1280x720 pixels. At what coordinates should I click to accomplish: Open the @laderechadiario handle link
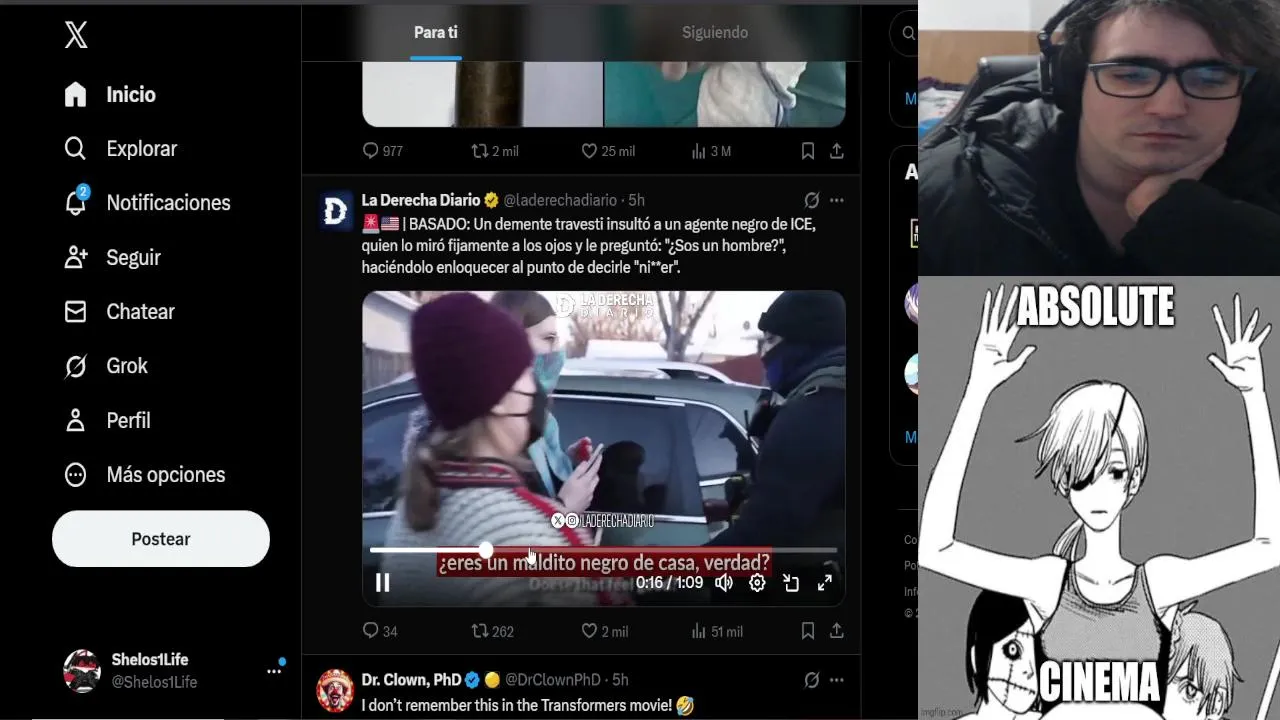pos(559,200)
